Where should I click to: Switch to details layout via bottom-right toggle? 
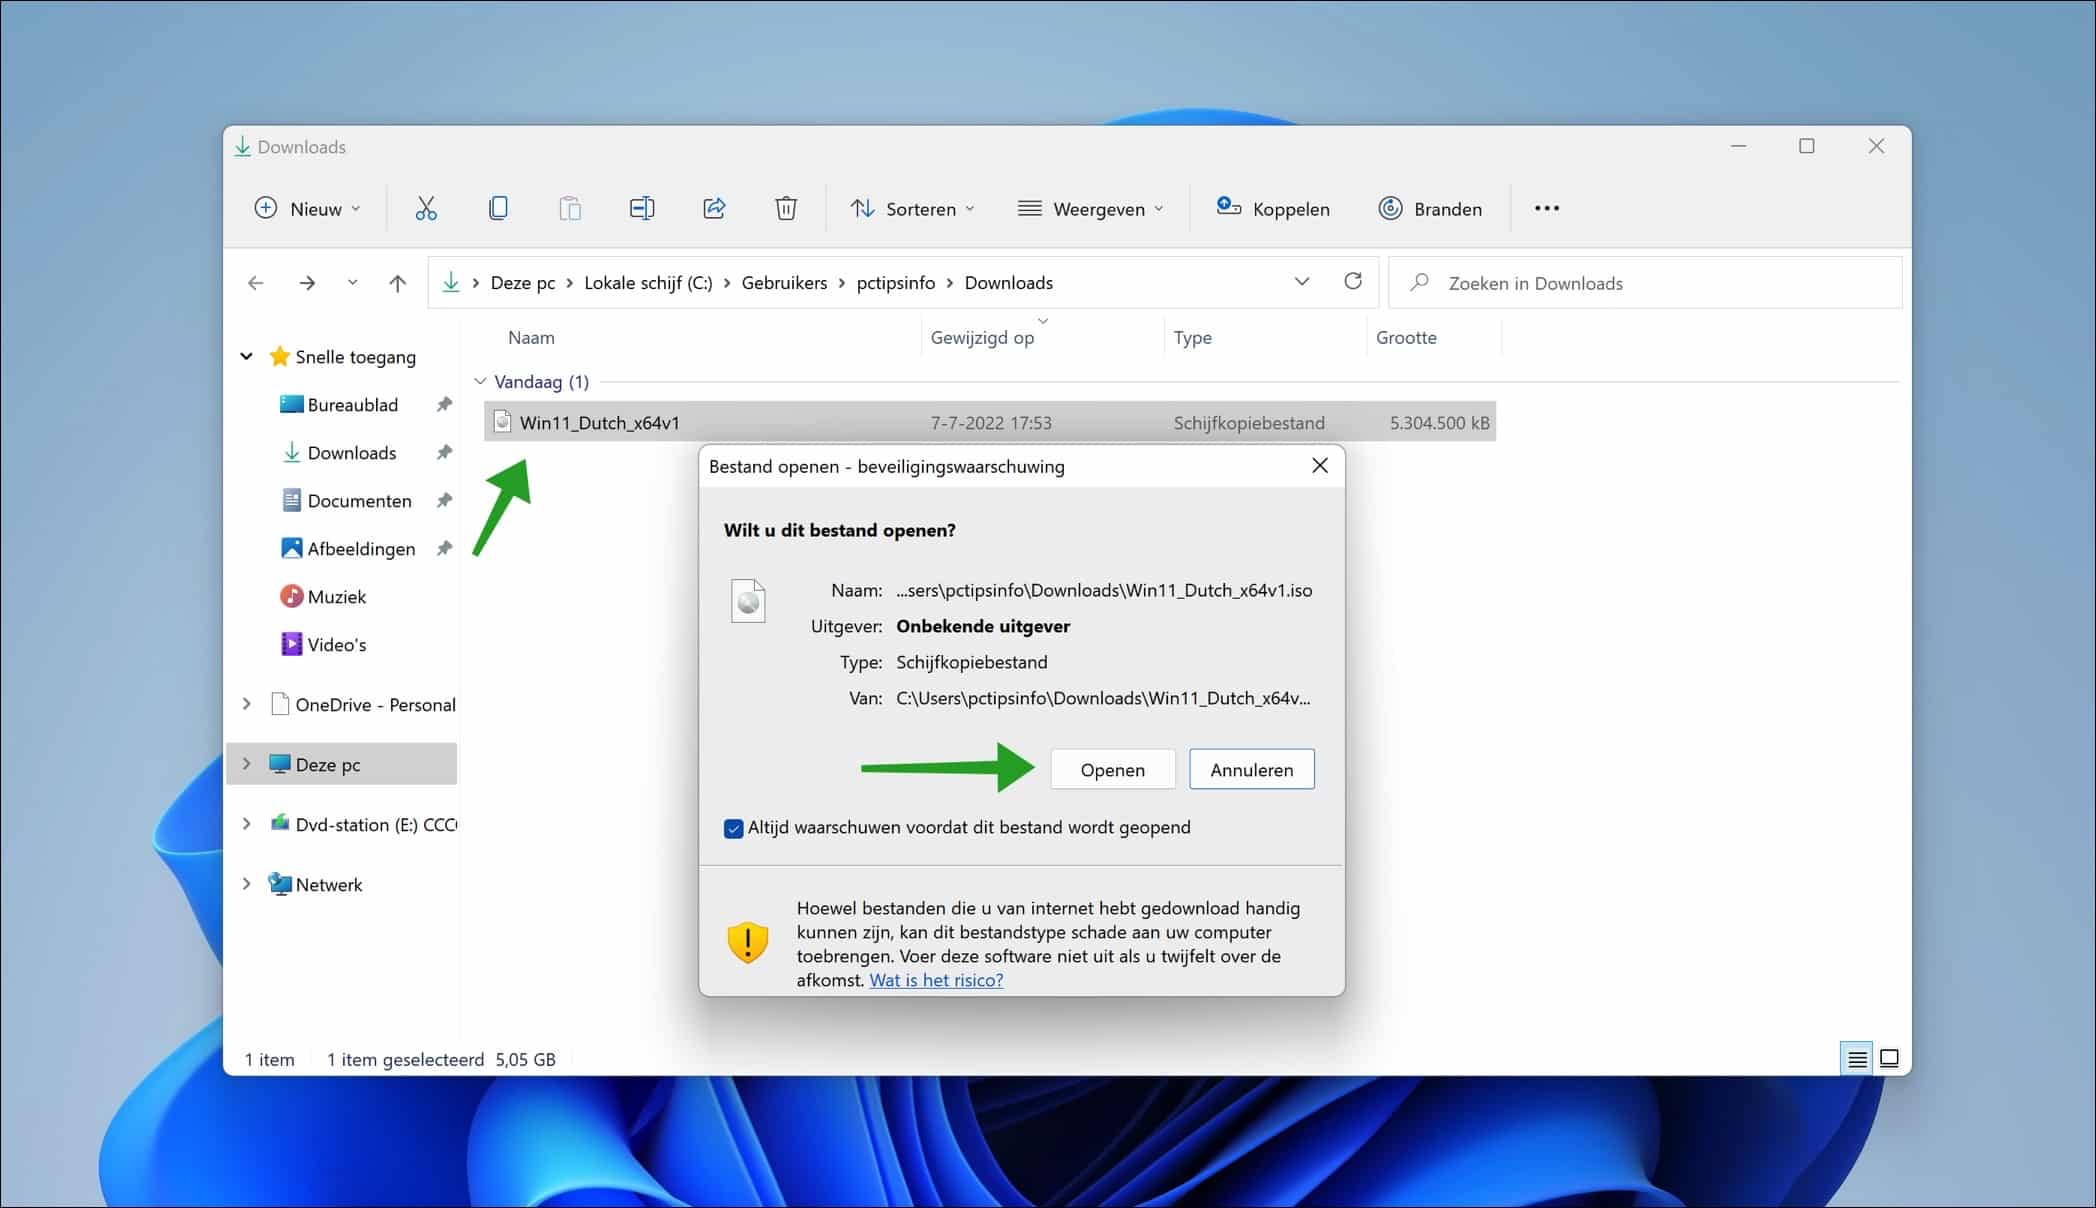click(1857, 1058)
